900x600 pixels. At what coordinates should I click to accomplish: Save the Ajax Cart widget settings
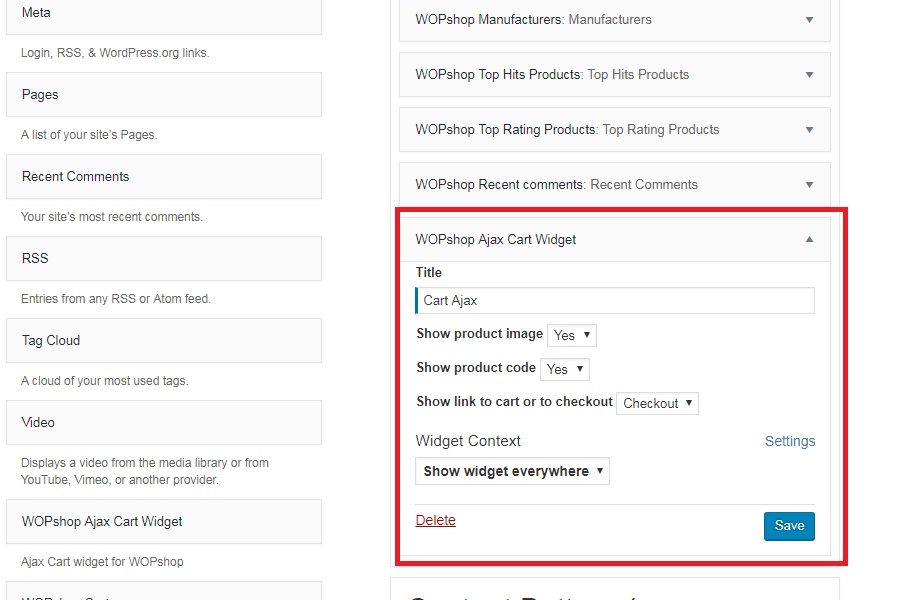click(x=789, y=526)
